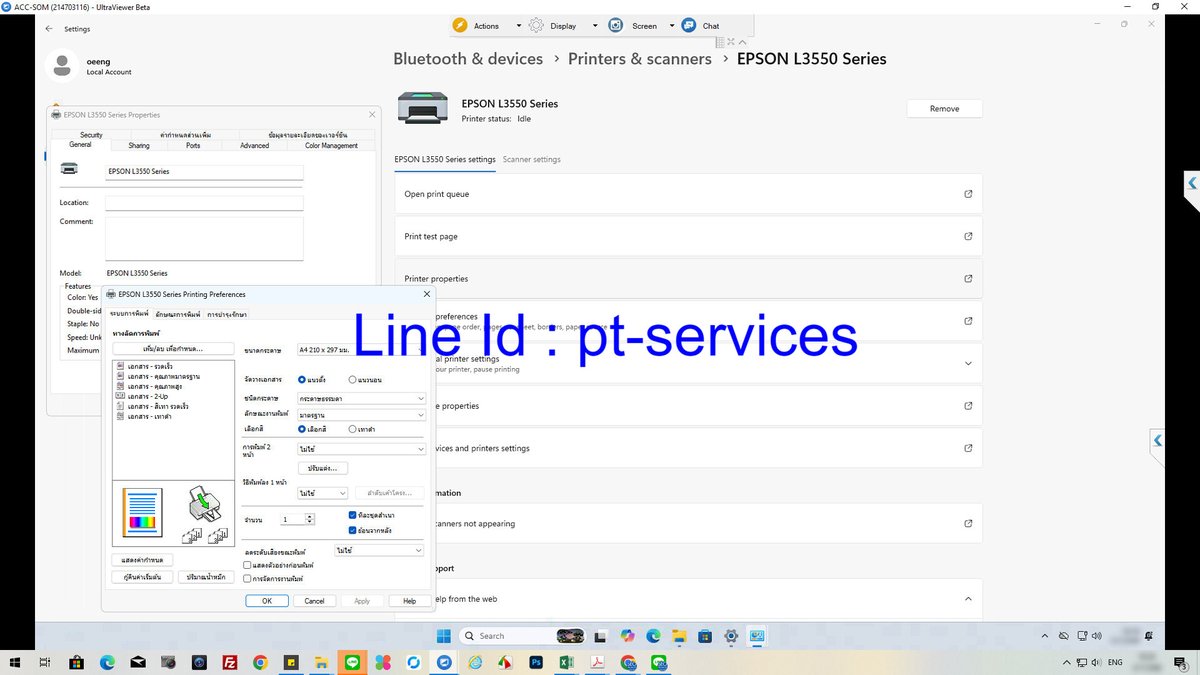Screen dimensions: 1200x675
Task: Open the UltraViewer Actions menu icon
Action: point(460,25)
